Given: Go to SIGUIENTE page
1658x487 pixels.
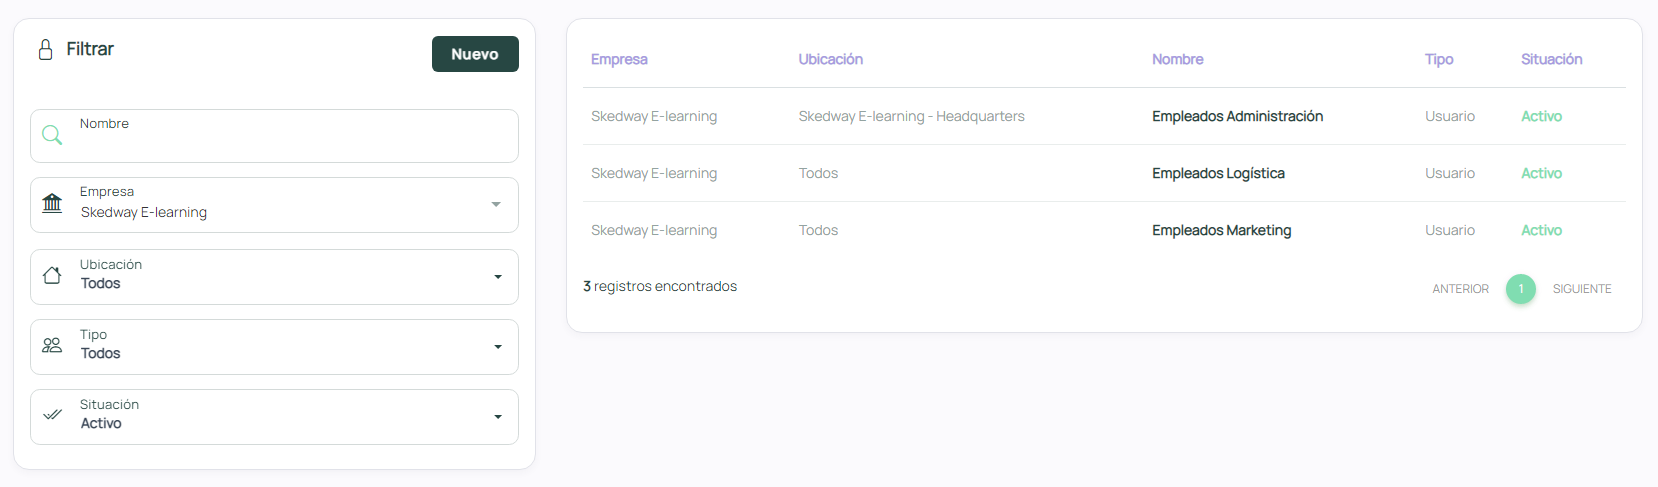Looking at the screenshot, I should point(1581,289).
